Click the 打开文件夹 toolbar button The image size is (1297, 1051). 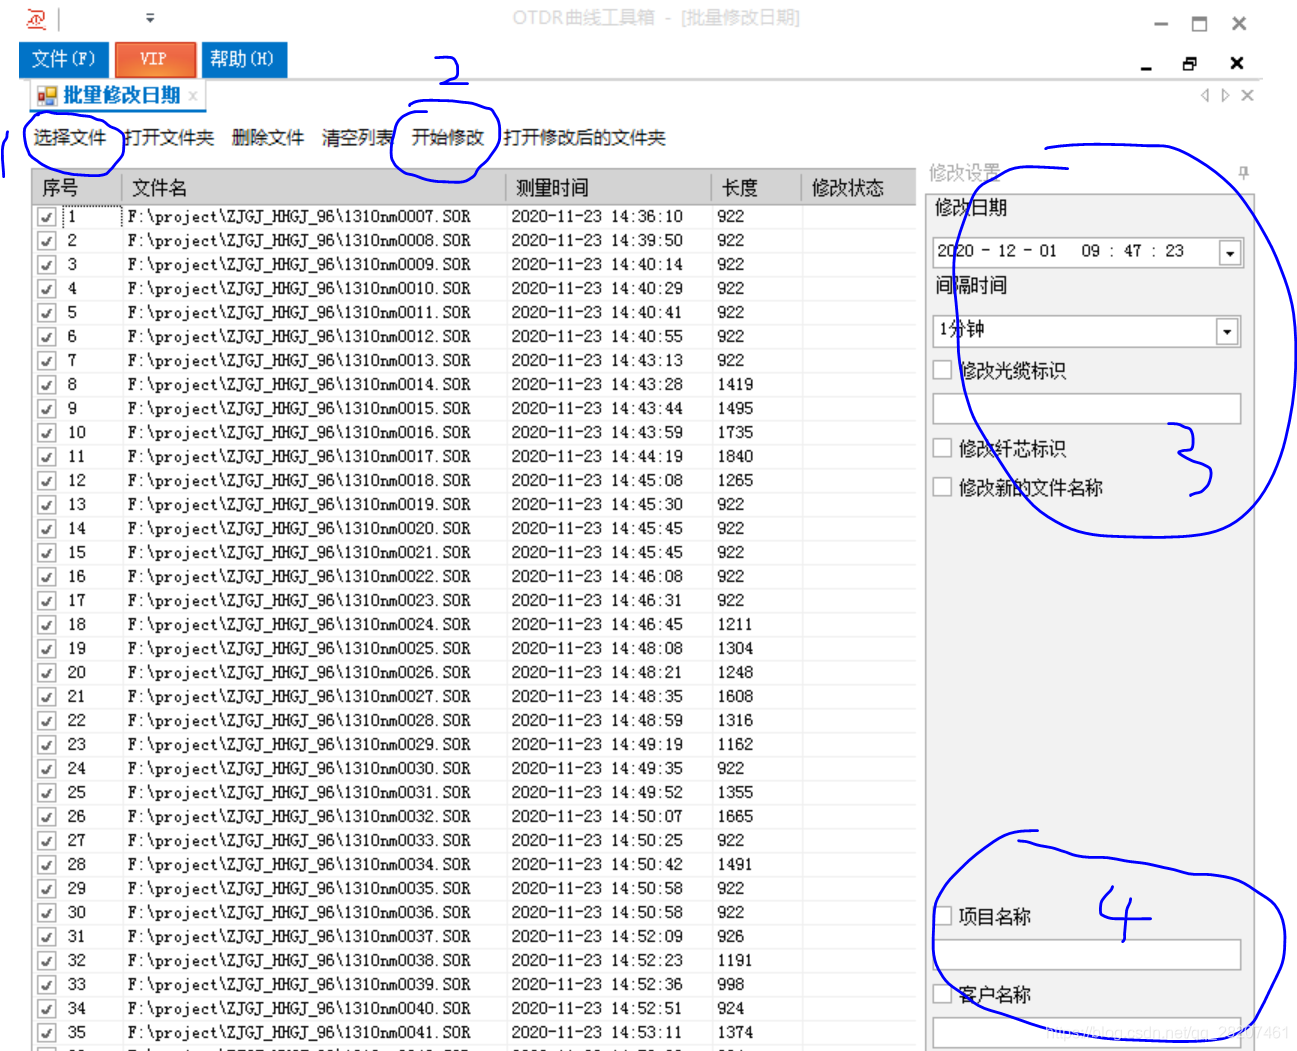click(169, 138)
